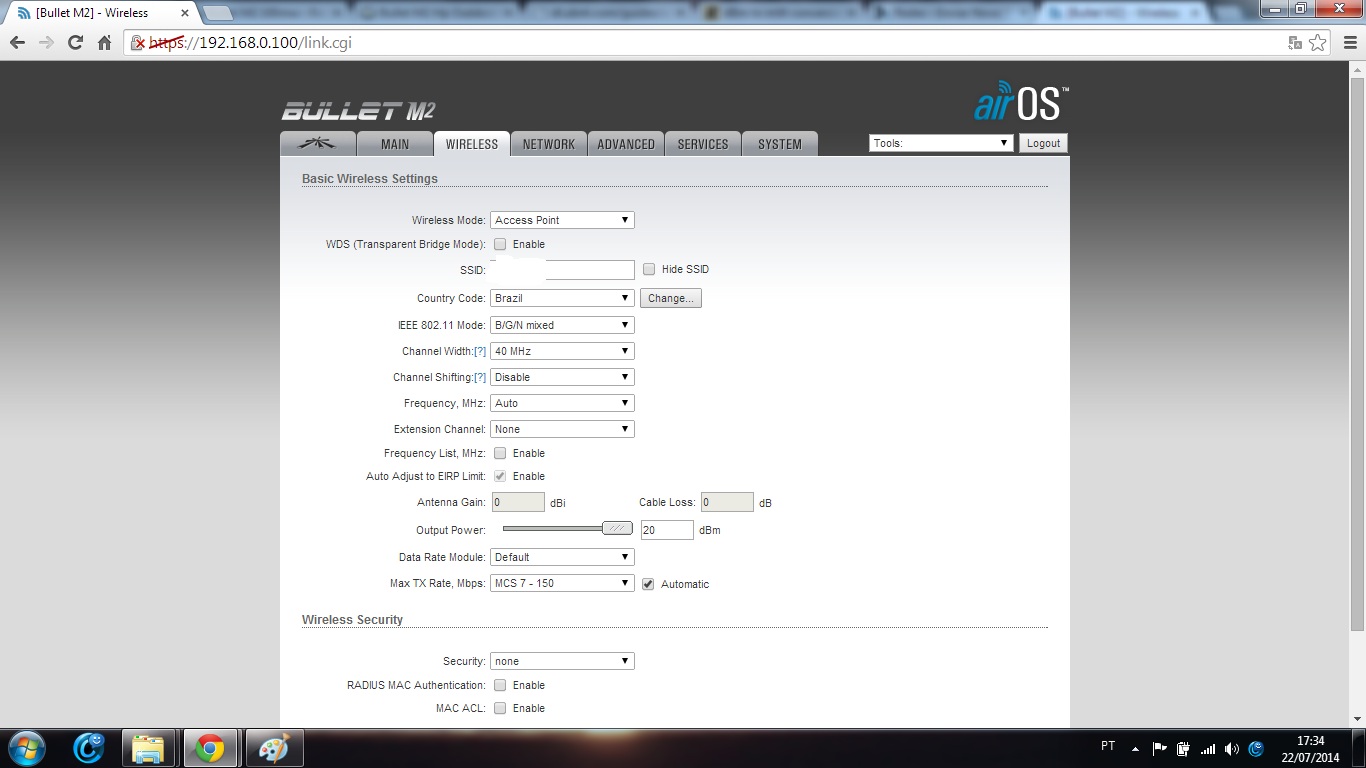Expand the Security dropdown
The image size is (1366, 768).
(562, 661)
